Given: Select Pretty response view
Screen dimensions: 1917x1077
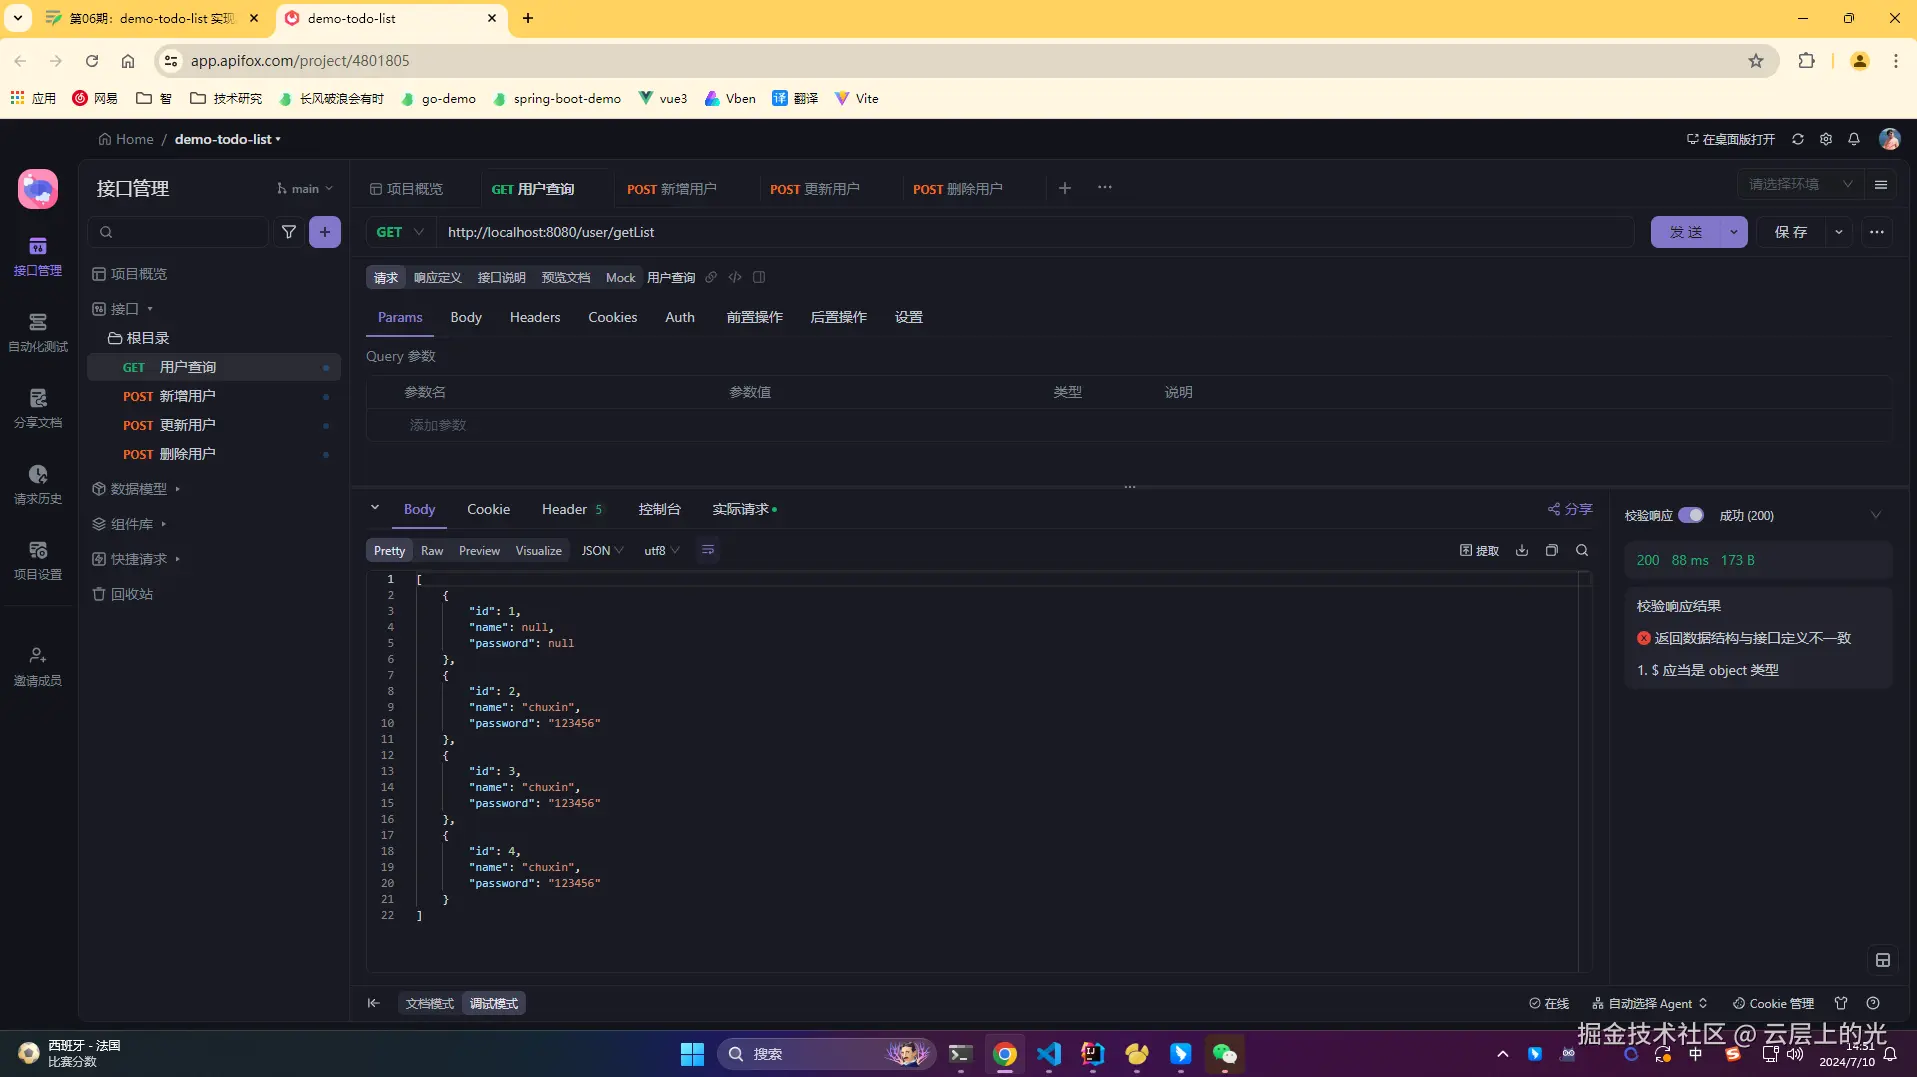Looking at the screenshot, I should [389, 550].
